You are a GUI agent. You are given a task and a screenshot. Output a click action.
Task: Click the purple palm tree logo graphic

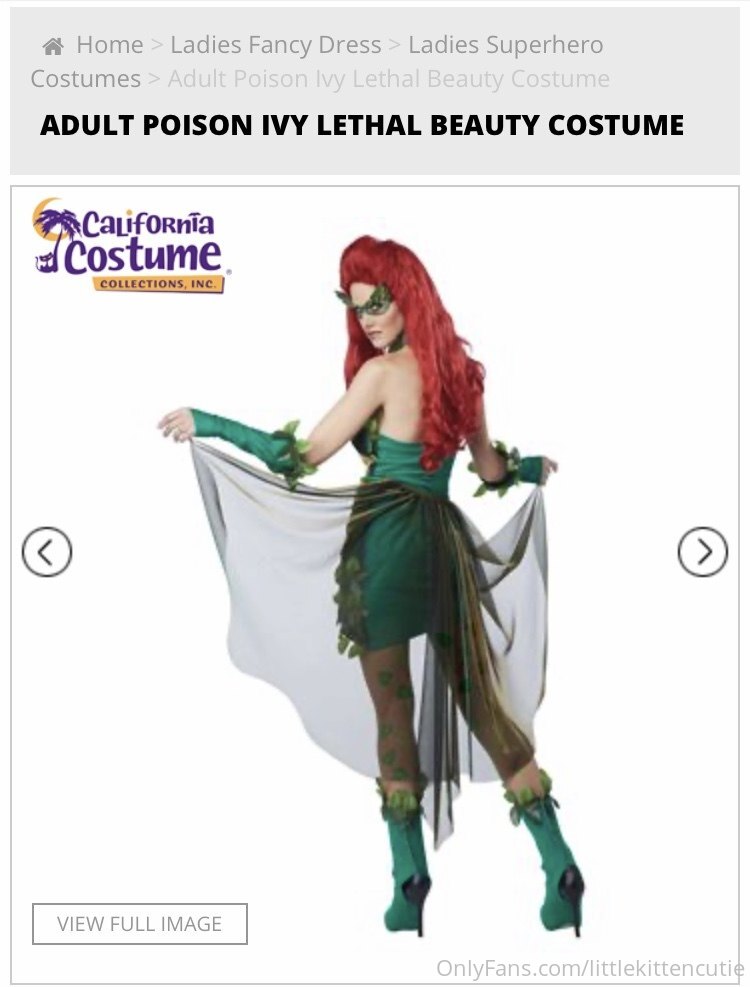click(53, 235)
